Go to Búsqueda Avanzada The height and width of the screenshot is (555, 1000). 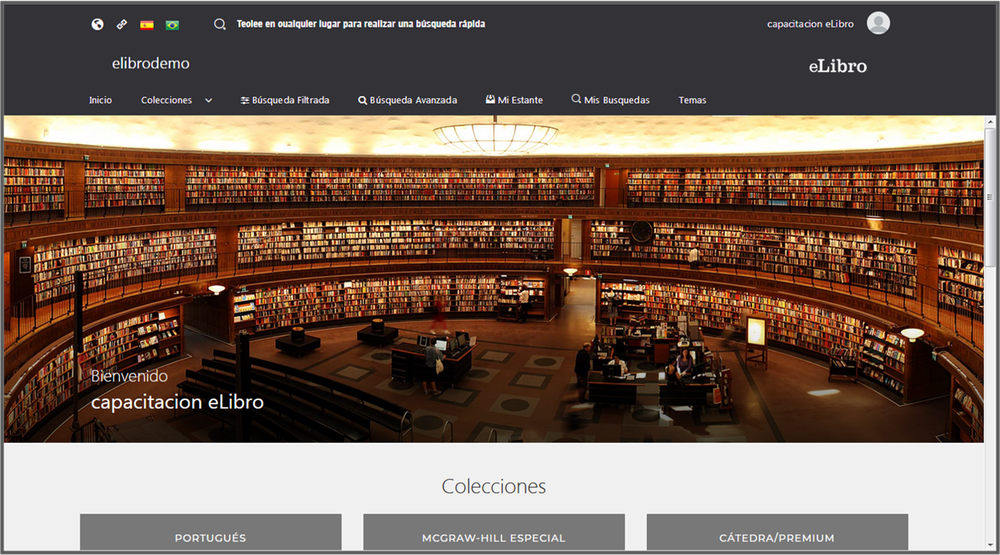407,100
